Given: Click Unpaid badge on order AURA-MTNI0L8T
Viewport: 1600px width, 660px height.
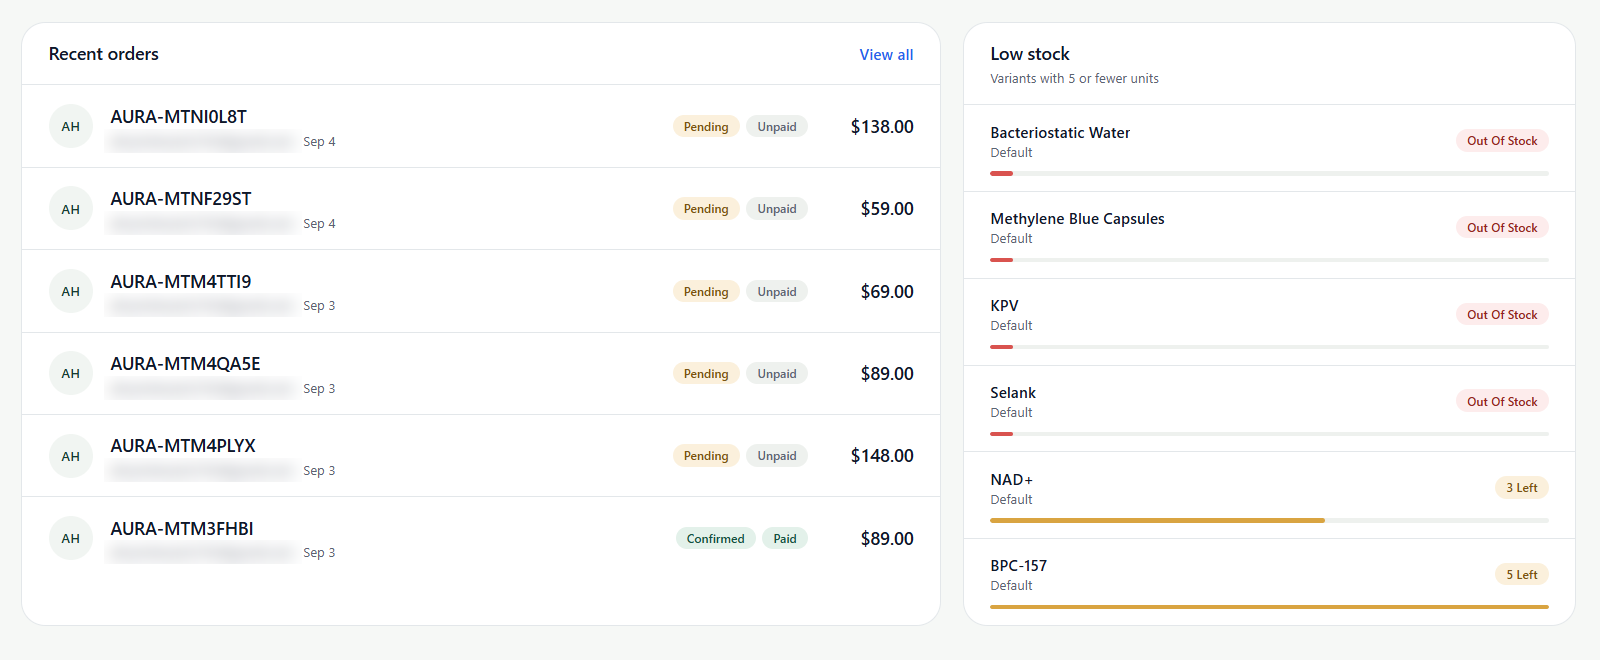Looking at the screenshot, I should click(x=777, y=126).
